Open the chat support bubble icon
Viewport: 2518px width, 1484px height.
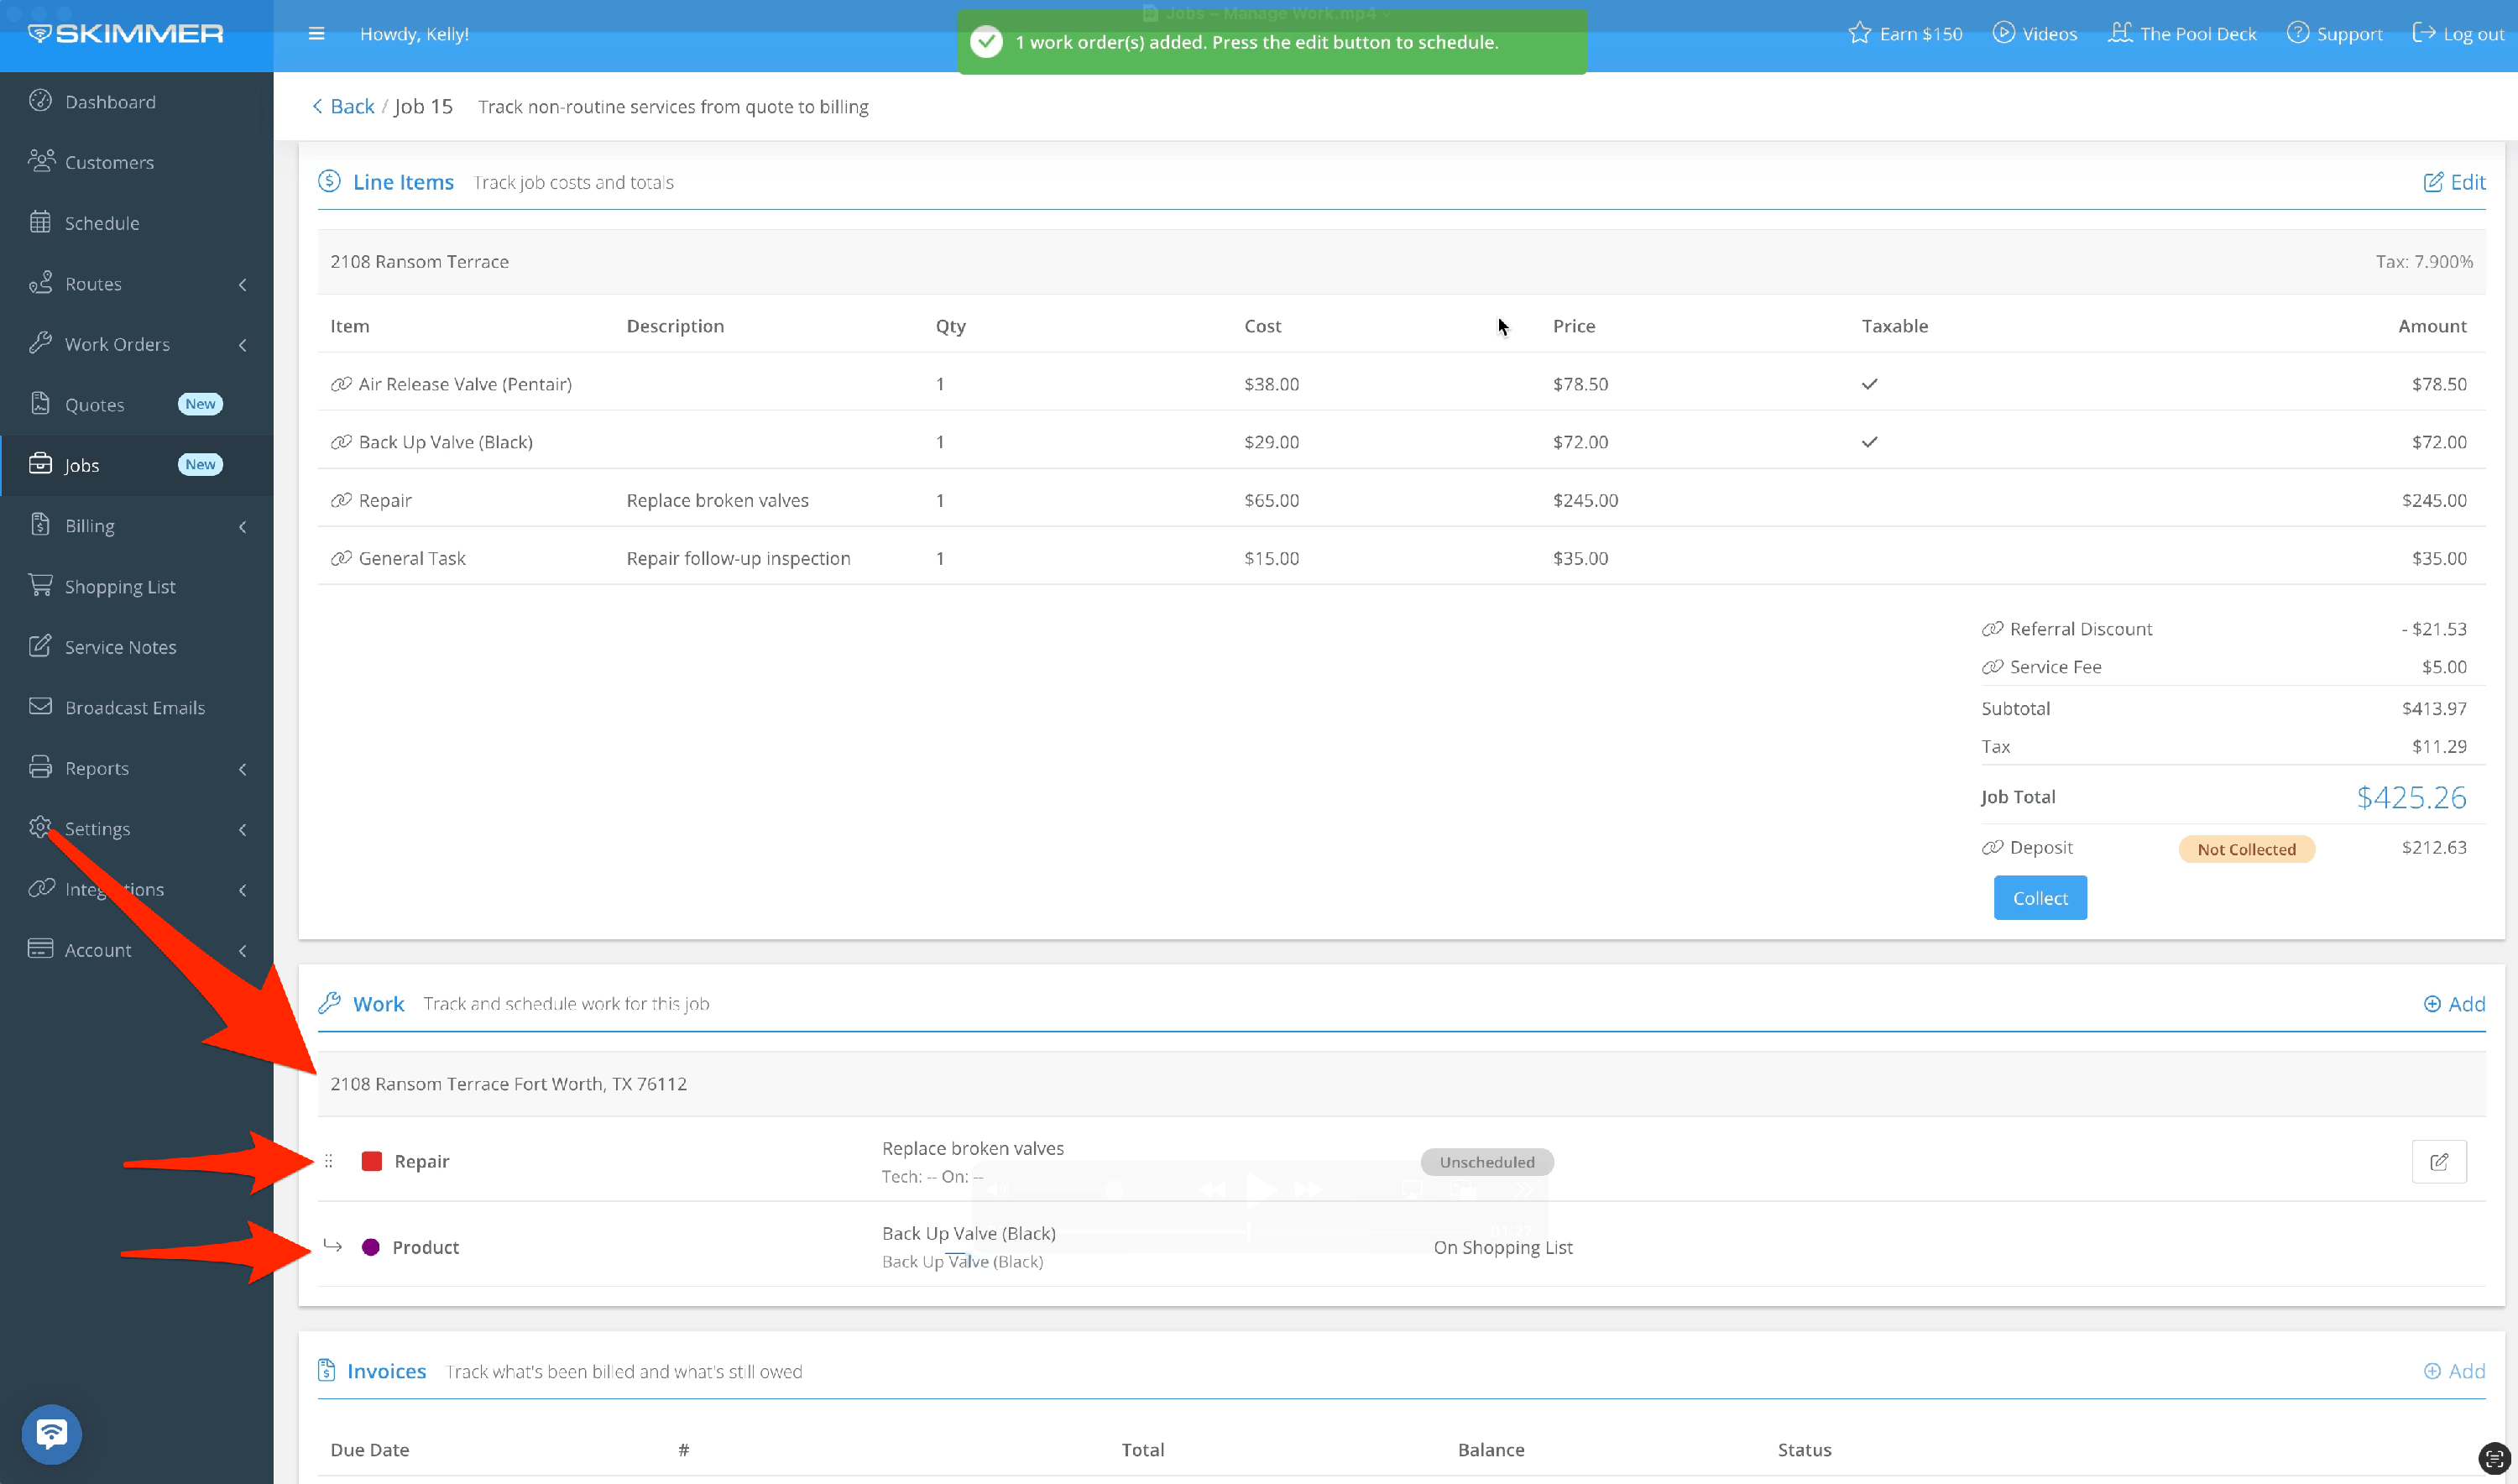click(52, 1434)
